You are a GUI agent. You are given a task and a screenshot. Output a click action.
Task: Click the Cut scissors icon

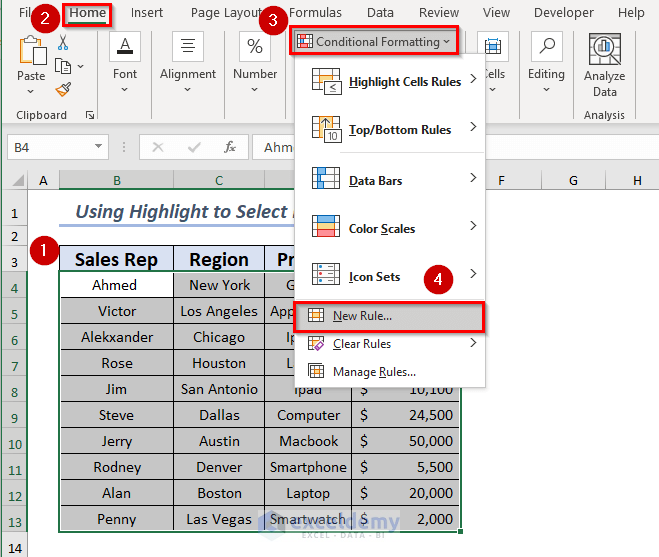pyautogui.click(x=63, y=43)
